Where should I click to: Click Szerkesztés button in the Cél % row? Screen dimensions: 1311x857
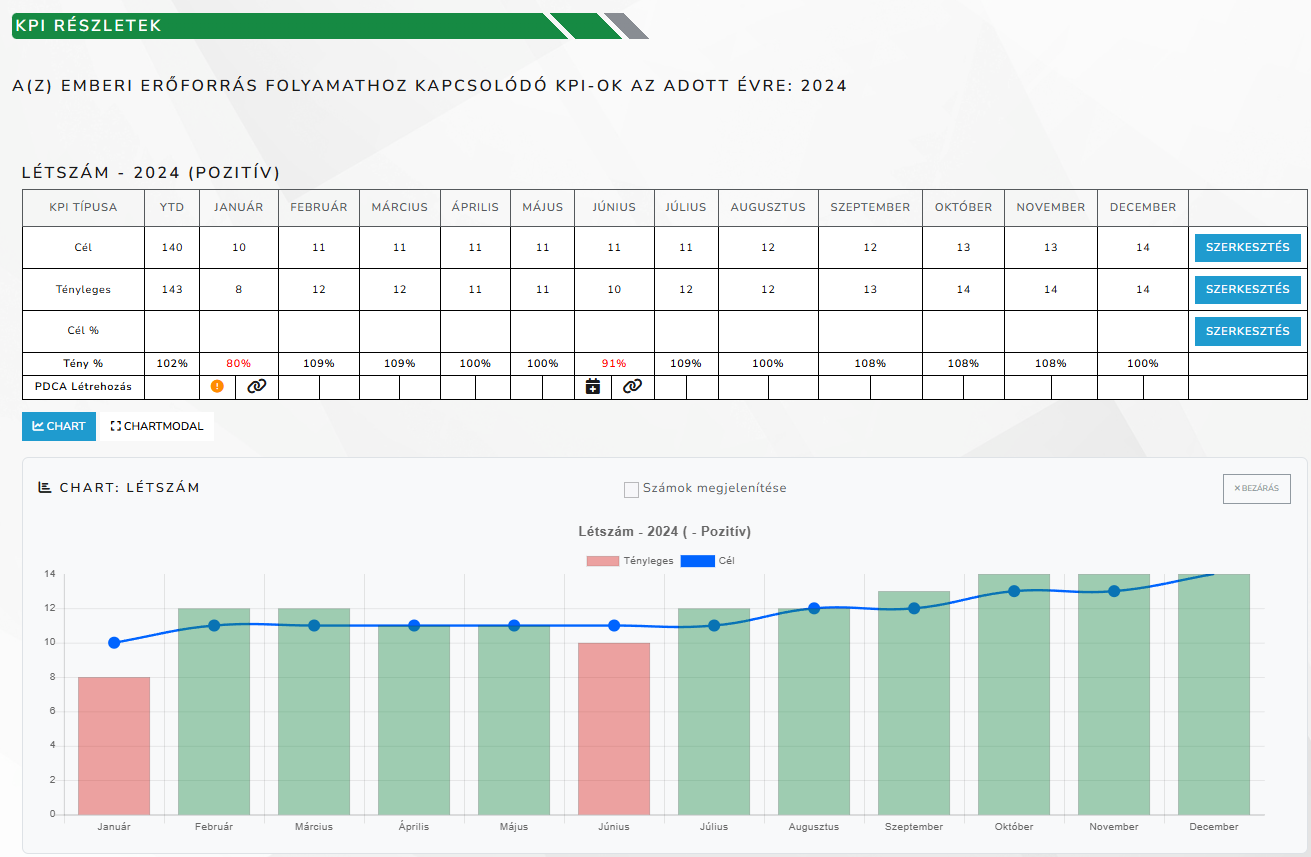coord(1246,331)
